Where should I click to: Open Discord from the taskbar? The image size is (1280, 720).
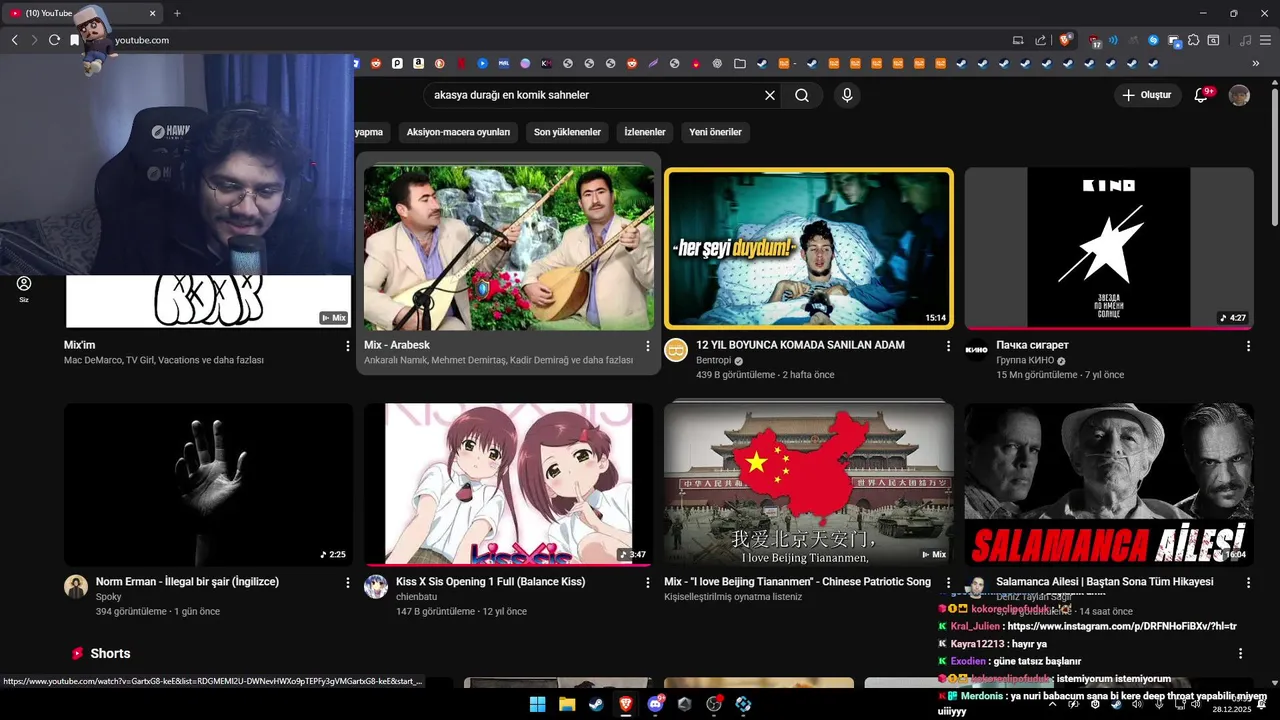(655, 704)
